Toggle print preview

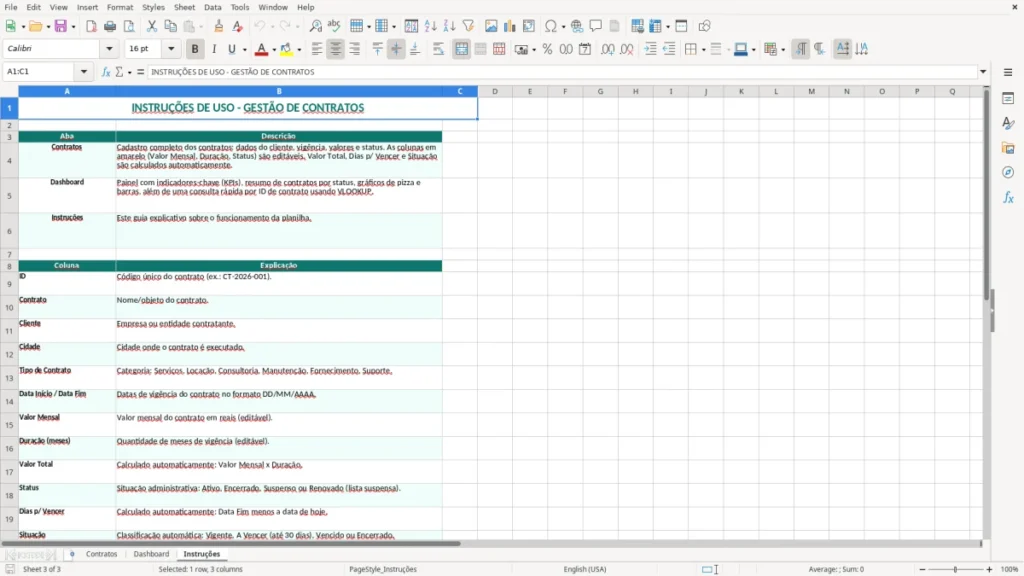point(129,26)
